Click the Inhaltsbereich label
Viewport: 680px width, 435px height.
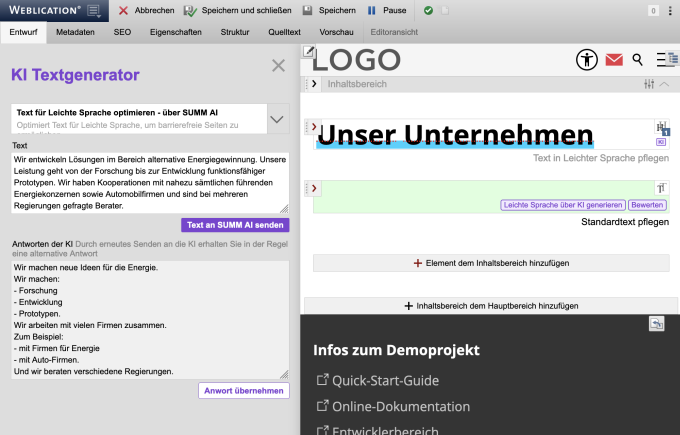point(357,84)
